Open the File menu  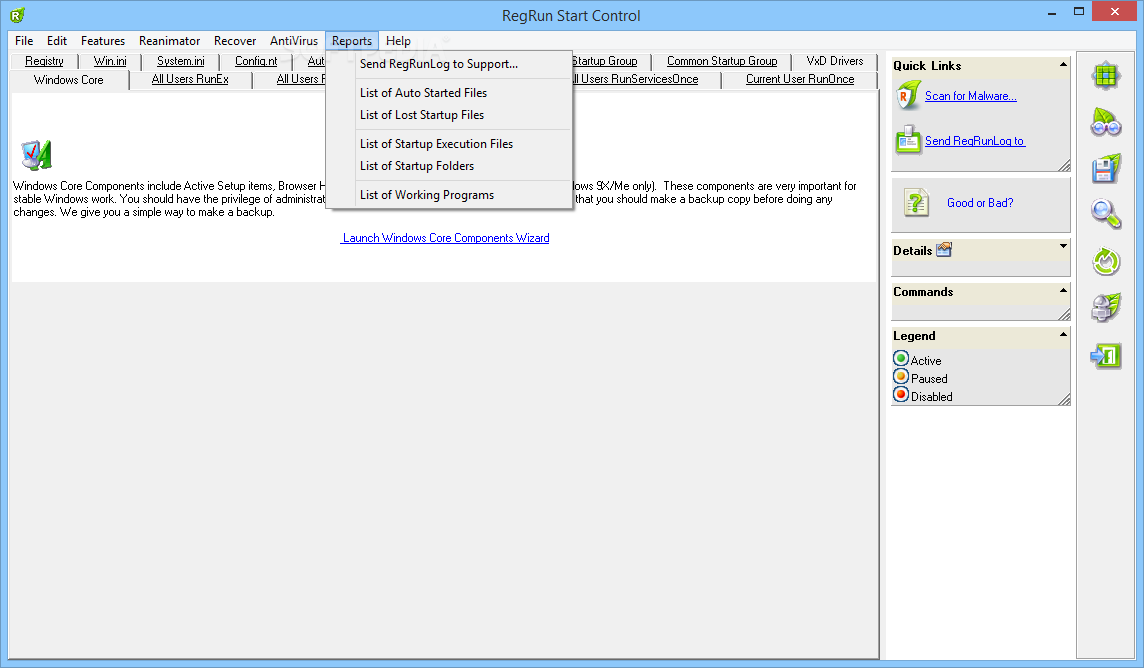pyautogui.click(x=24, y=41)
